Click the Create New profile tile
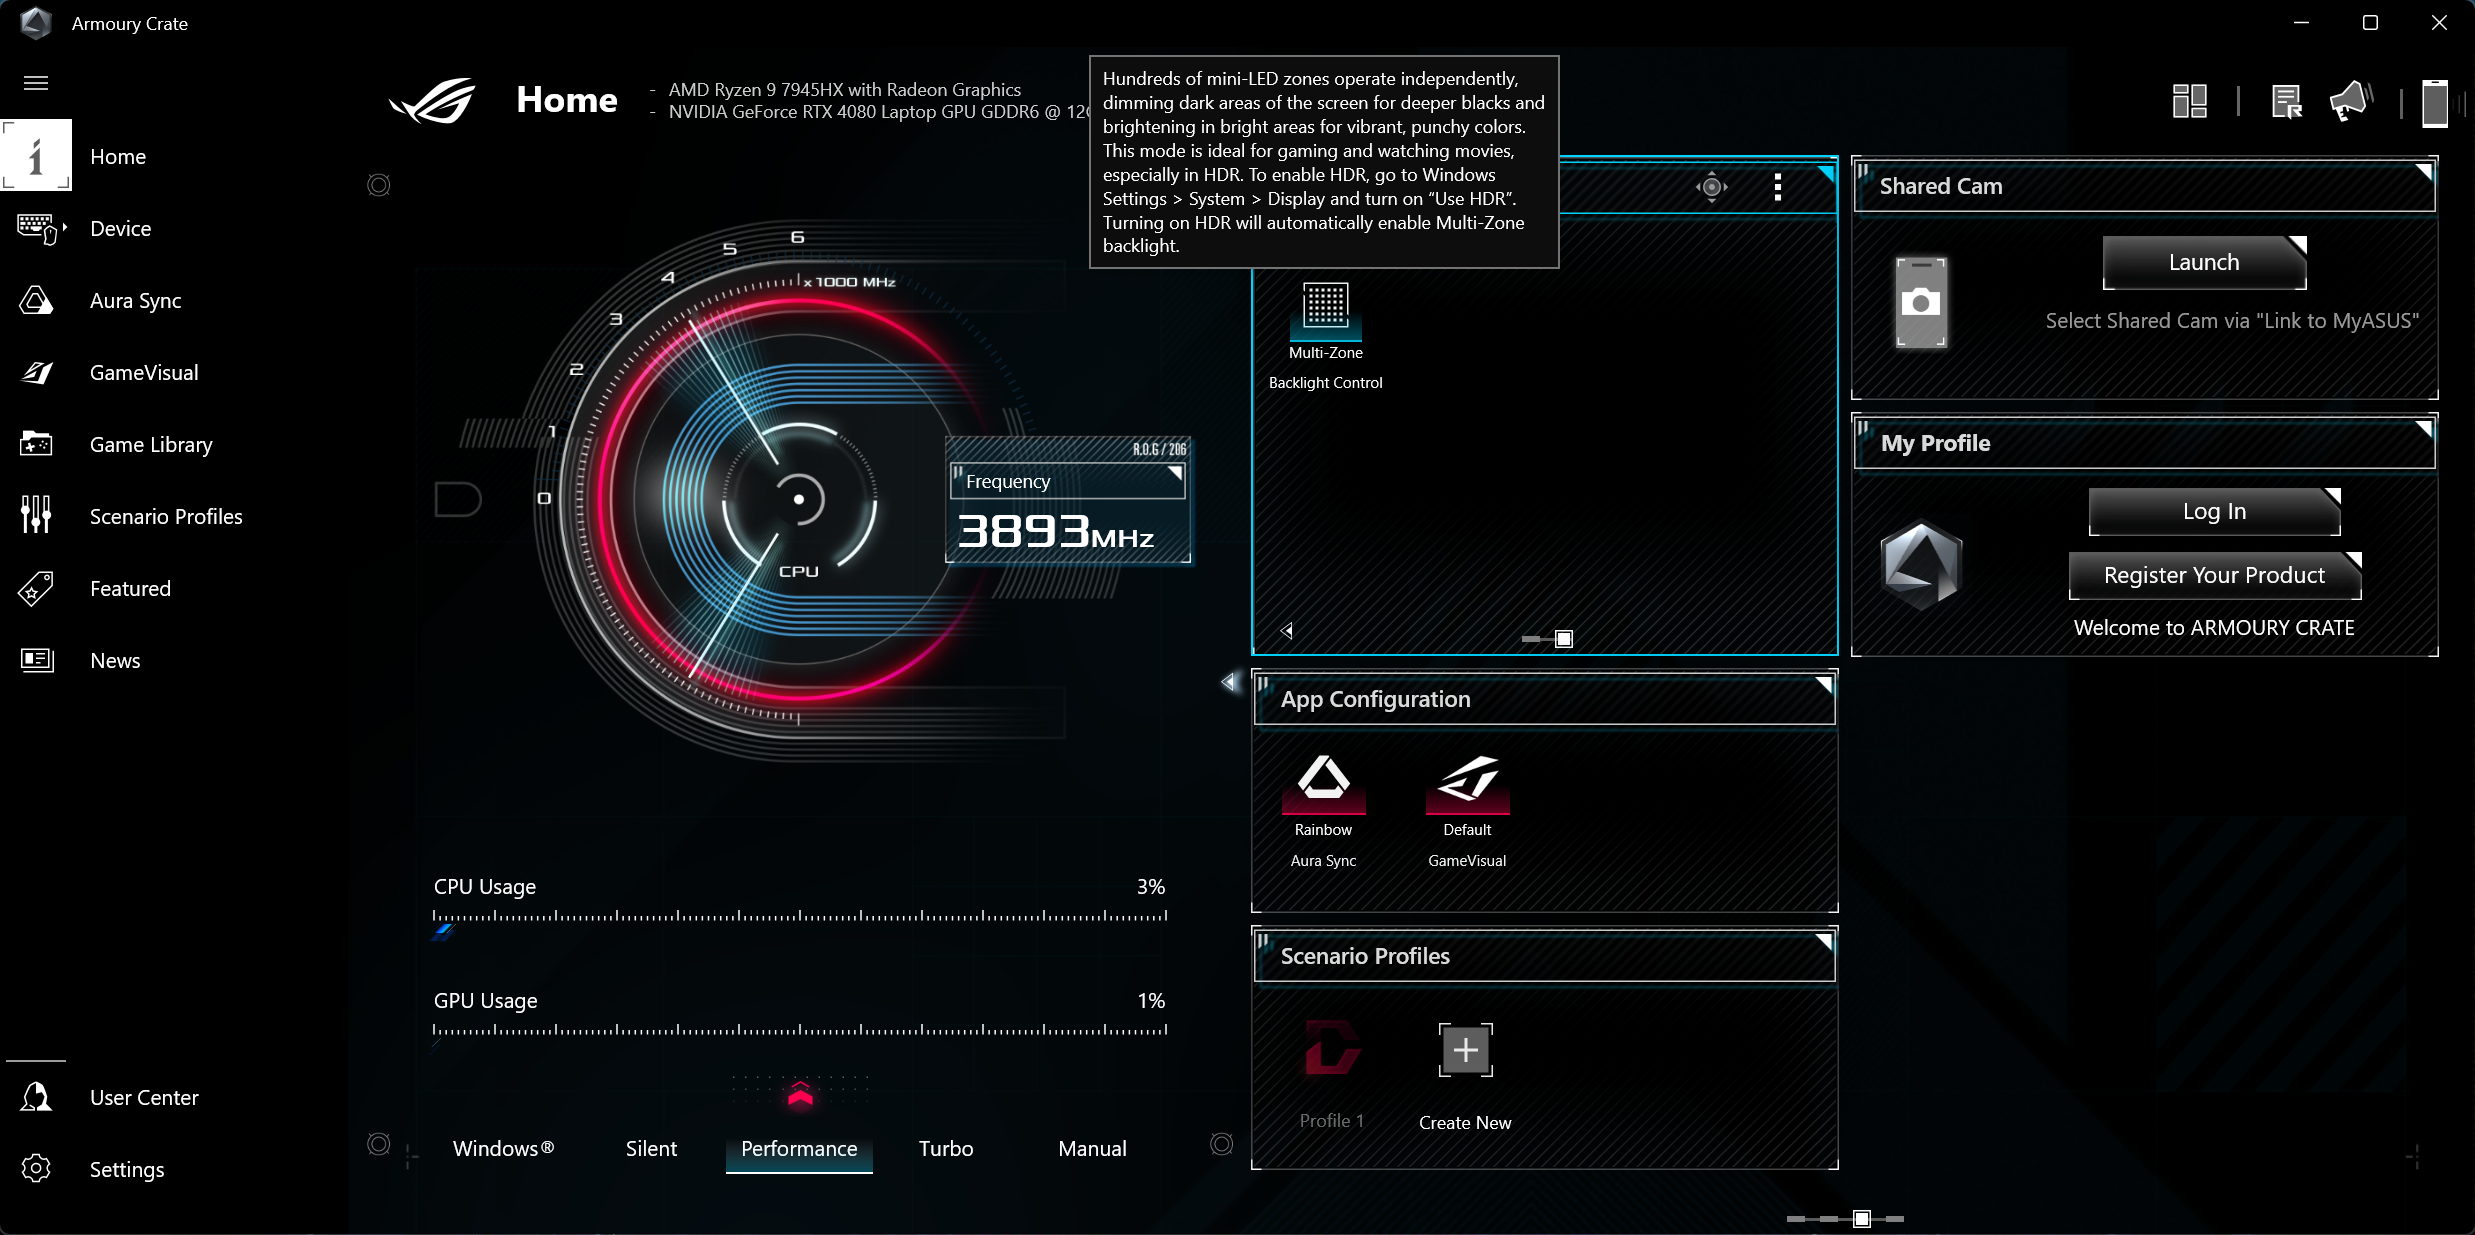The image size is (2475, 1235). [1465, 1051]
